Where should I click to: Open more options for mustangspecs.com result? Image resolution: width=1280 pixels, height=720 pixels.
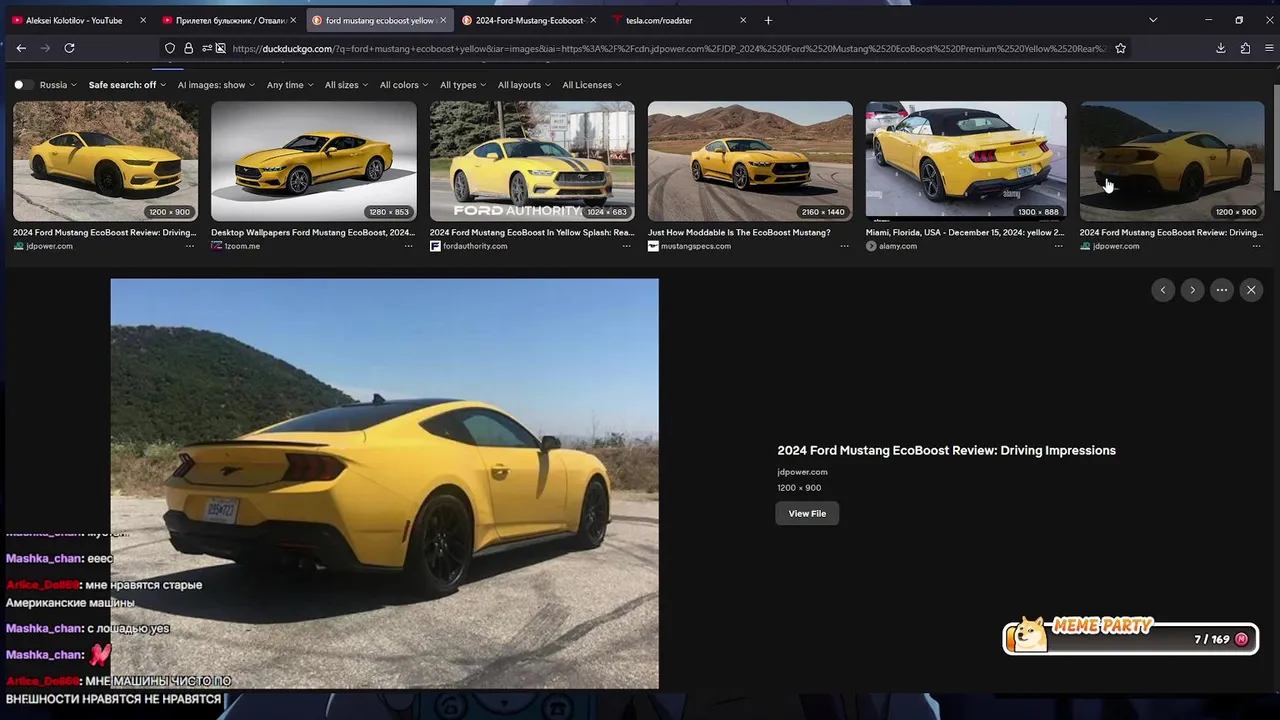(844, 246)
